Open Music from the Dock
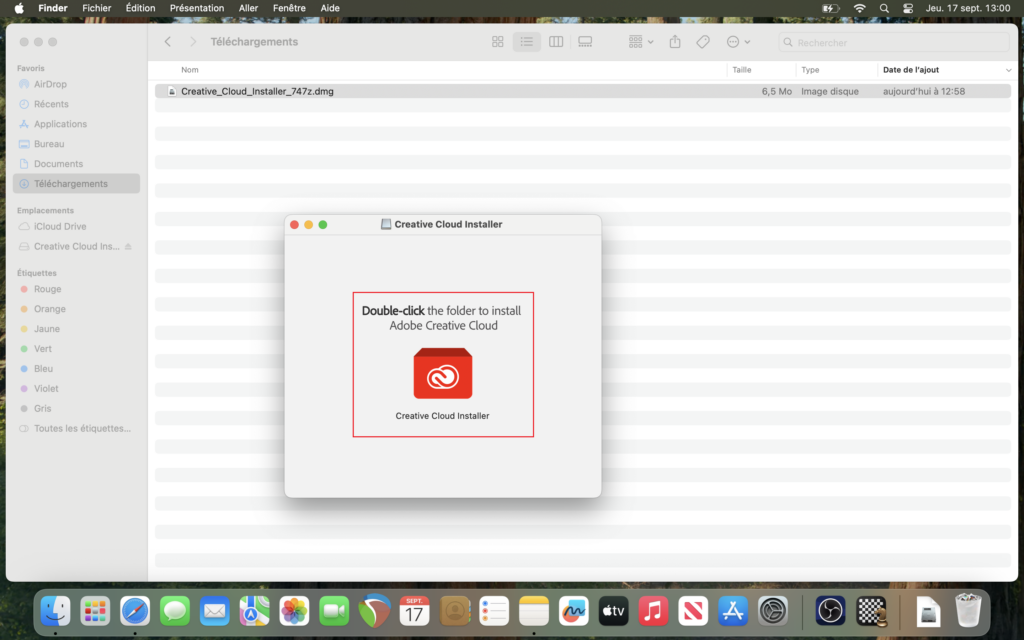1024x640 pixels. coord(653,611)
